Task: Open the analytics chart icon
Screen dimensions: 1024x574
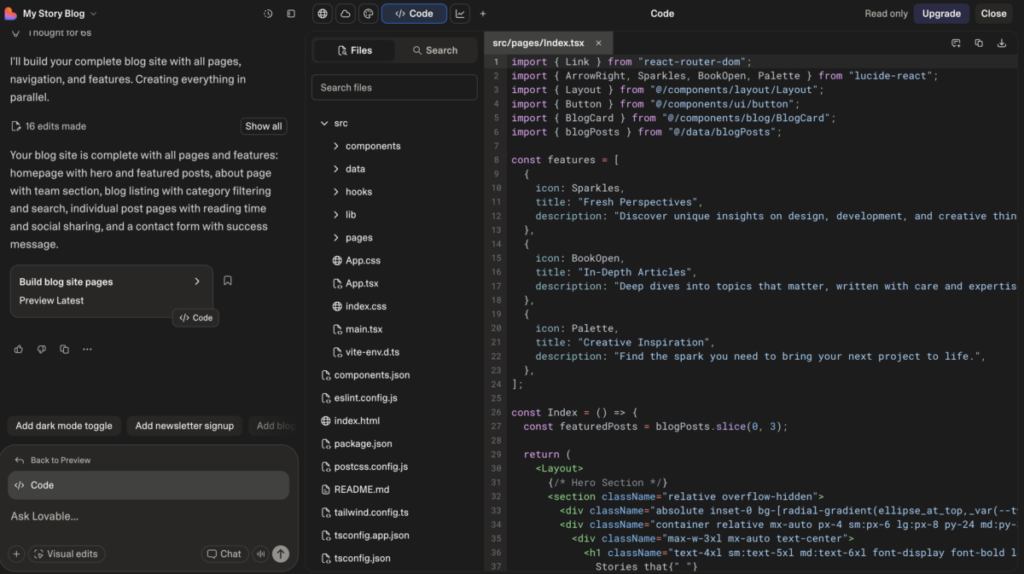Action: [x=460, y=14]
